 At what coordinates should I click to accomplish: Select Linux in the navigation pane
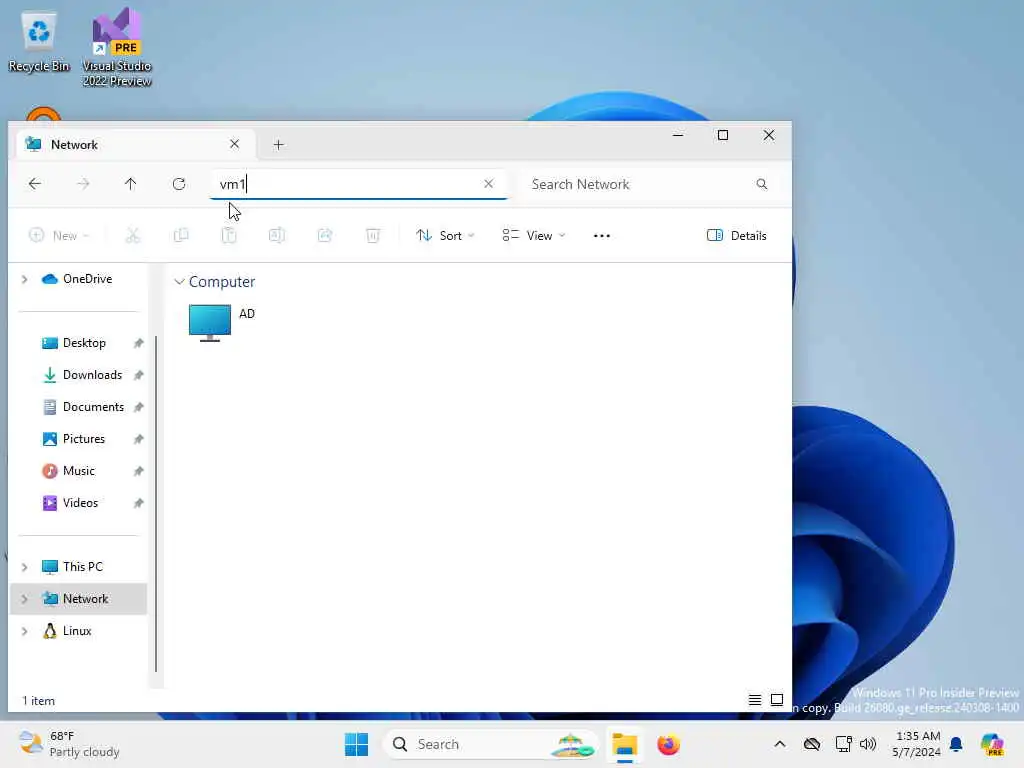coord(76,631)
